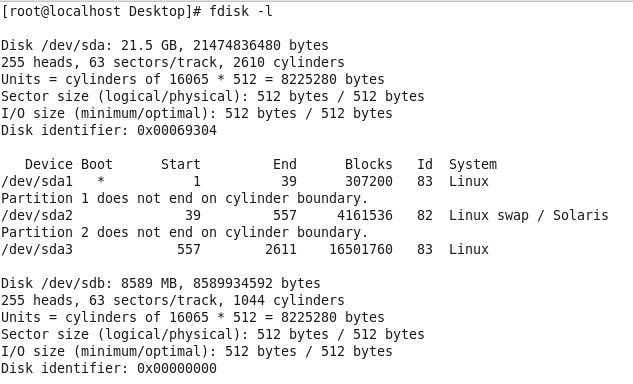Viewport: 633px width, 384px height.
Task: Click Partition 1 cylinder boundary warning
Action: tap(184, 198)
